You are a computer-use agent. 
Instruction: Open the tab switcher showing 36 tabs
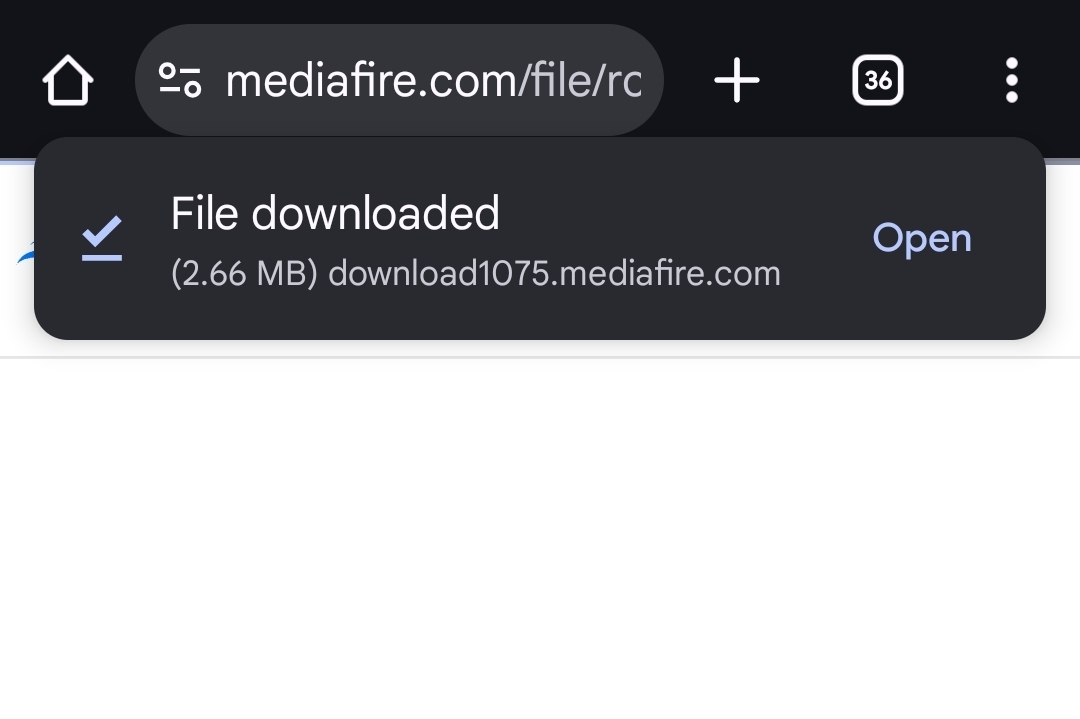click(877, 80)
